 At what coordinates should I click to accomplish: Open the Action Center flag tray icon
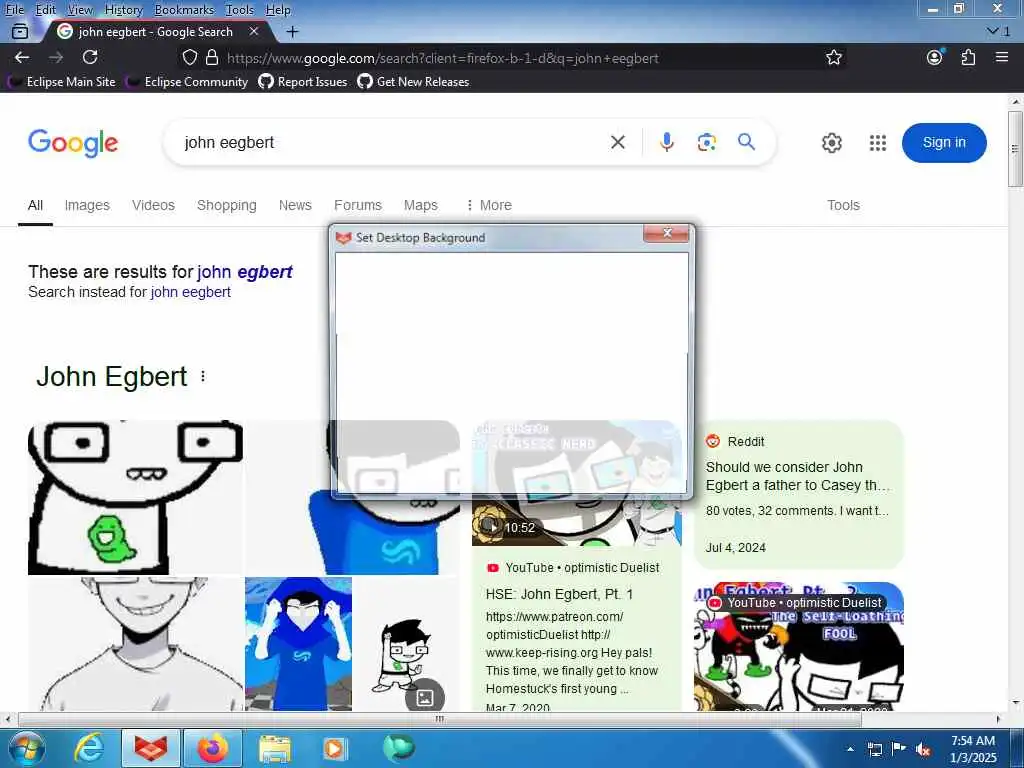[x=899, y=748]
